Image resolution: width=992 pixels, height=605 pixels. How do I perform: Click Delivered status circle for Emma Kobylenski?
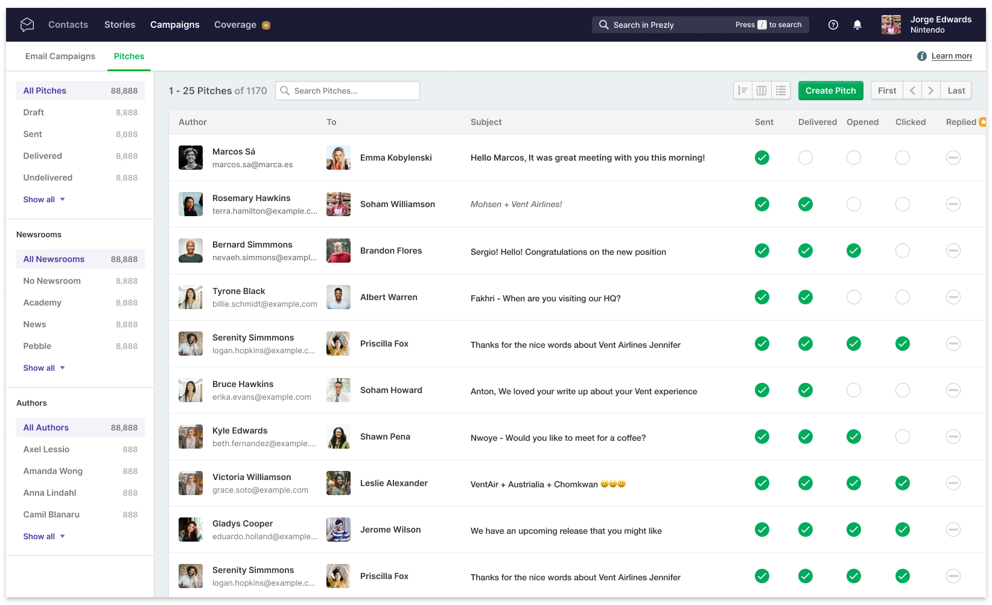tap(805, 158)
